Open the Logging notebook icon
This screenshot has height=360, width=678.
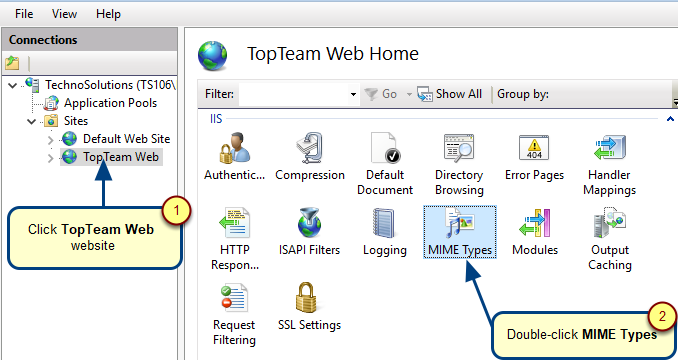point(384,223)
